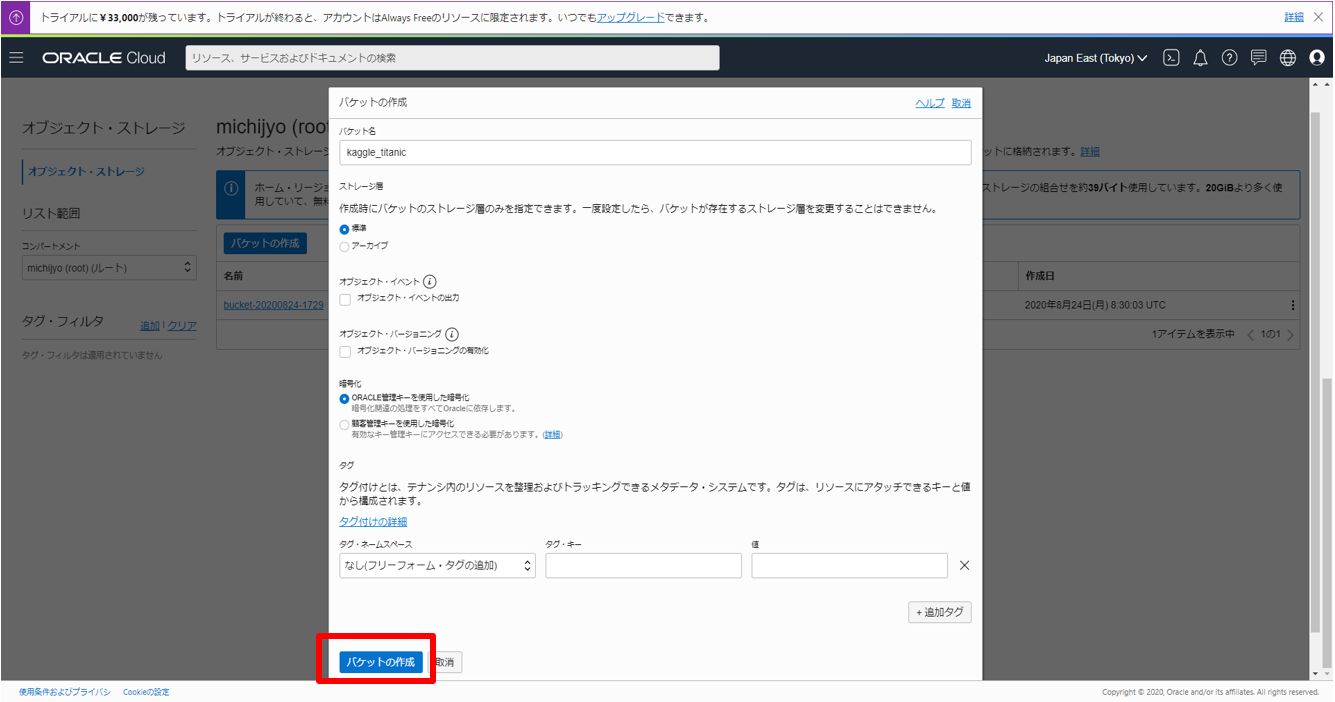Open the tag namespace dropdown
This screenshot has width=1335, height=702.
coord(437,566)
